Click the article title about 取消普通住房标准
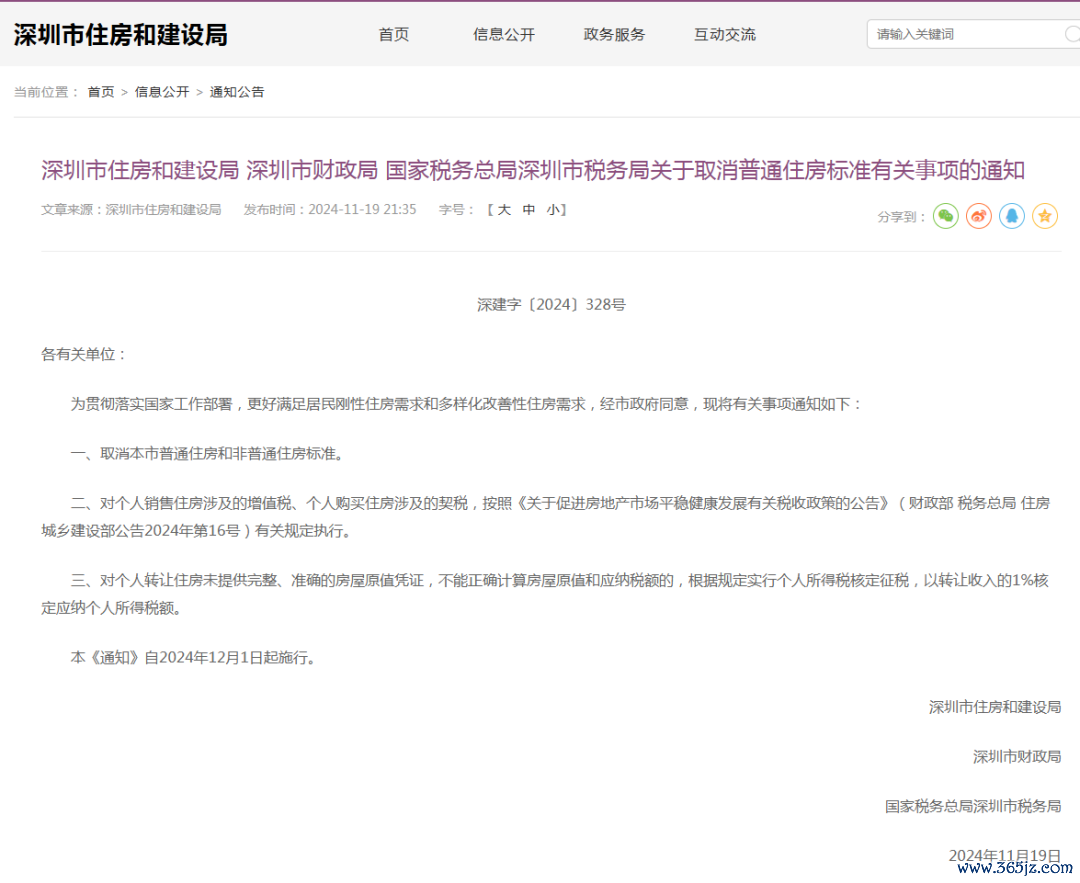 (x=533, y=170)
